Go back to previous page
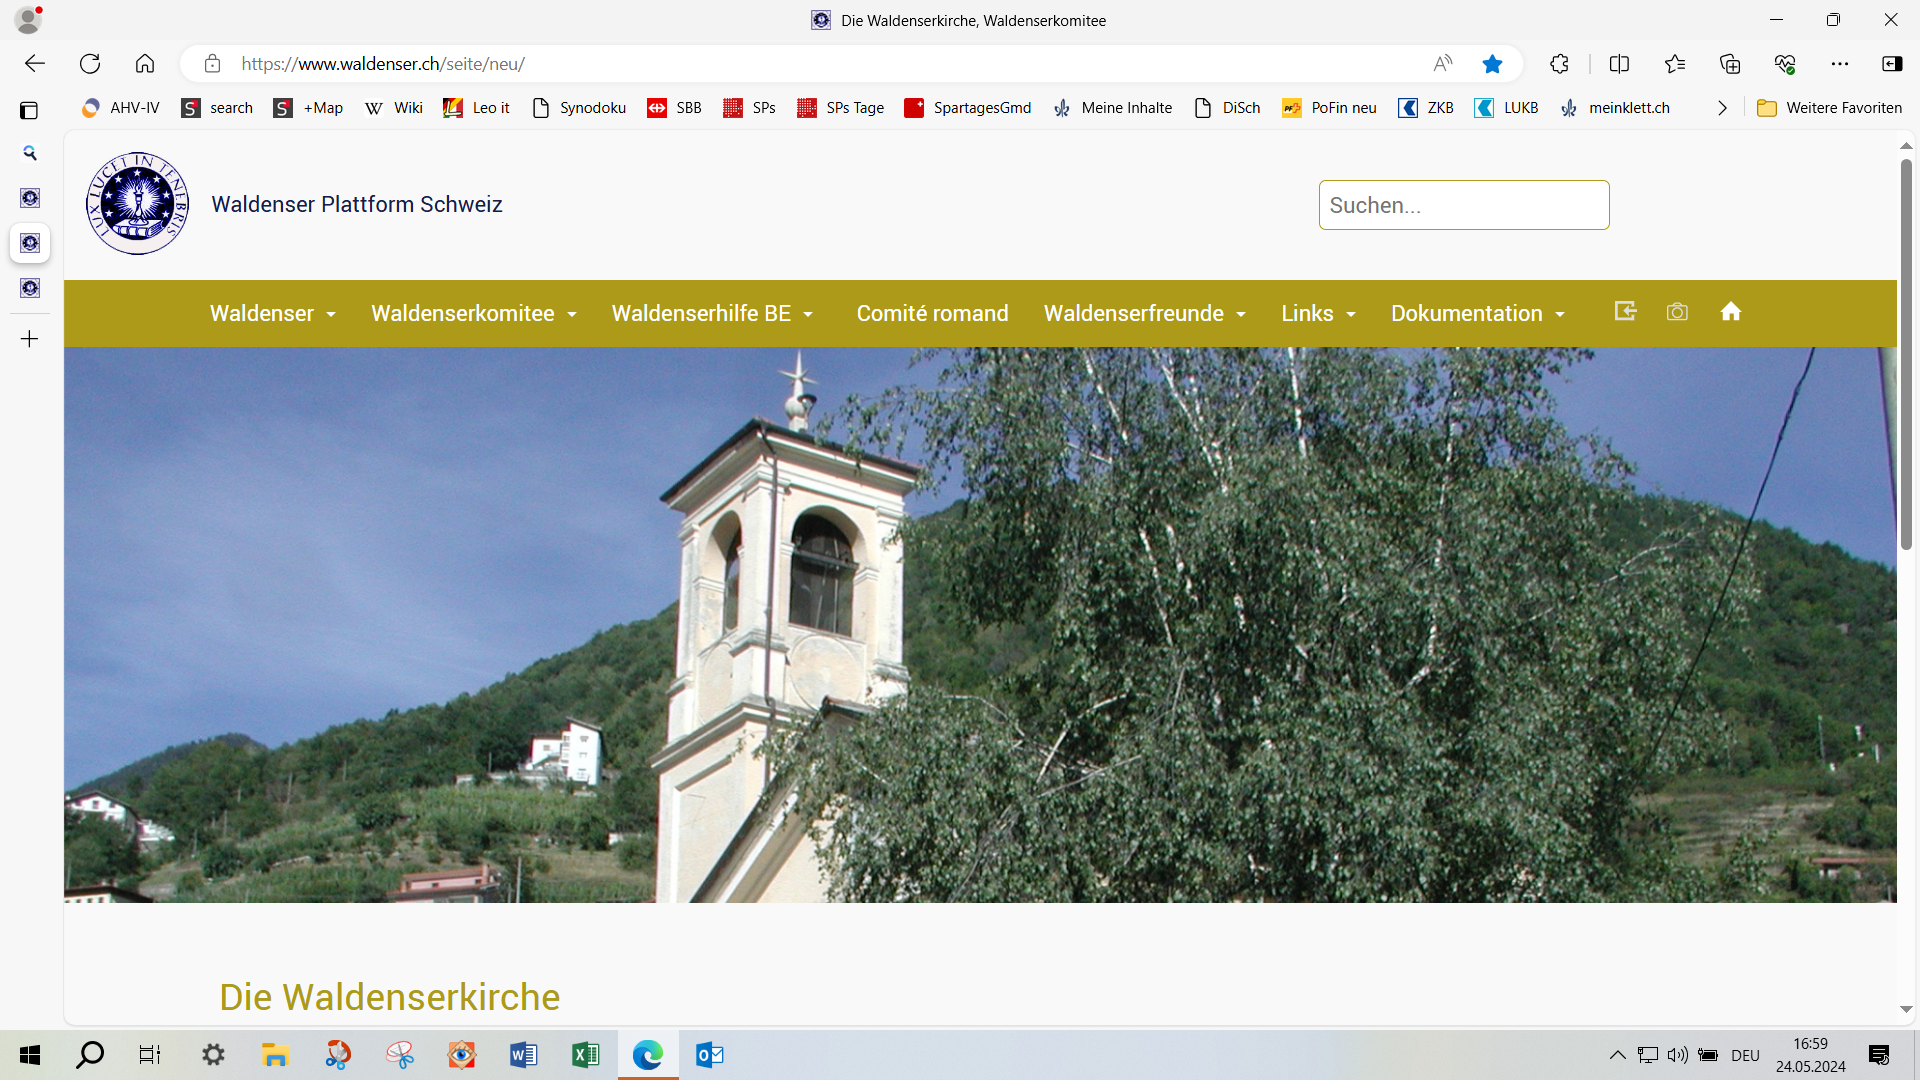 click(35, 64)
